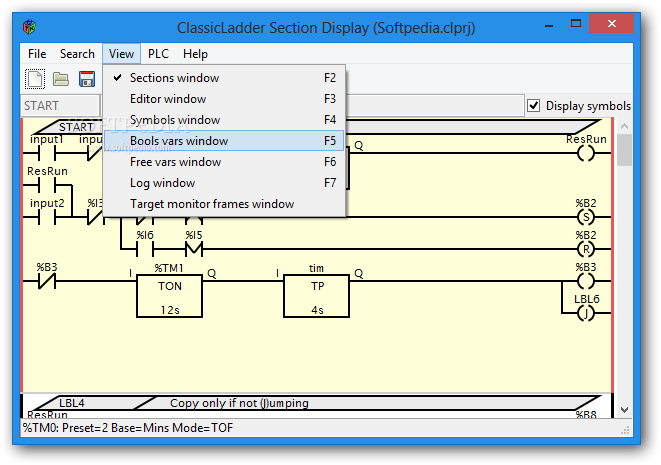Maximize the ClassicLadder window
The image size is (661, 465).
tap(576, 24)
